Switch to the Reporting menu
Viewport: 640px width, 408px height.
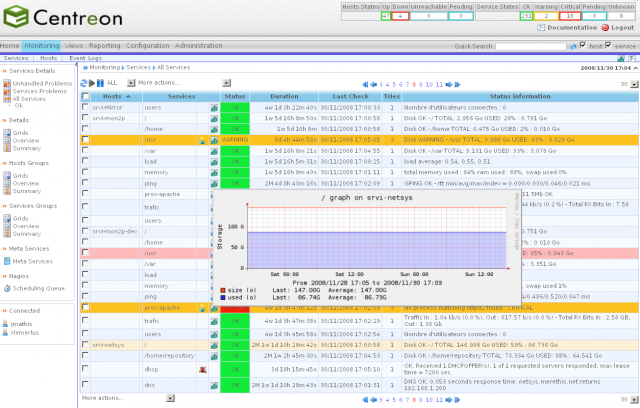click(105, 46)
